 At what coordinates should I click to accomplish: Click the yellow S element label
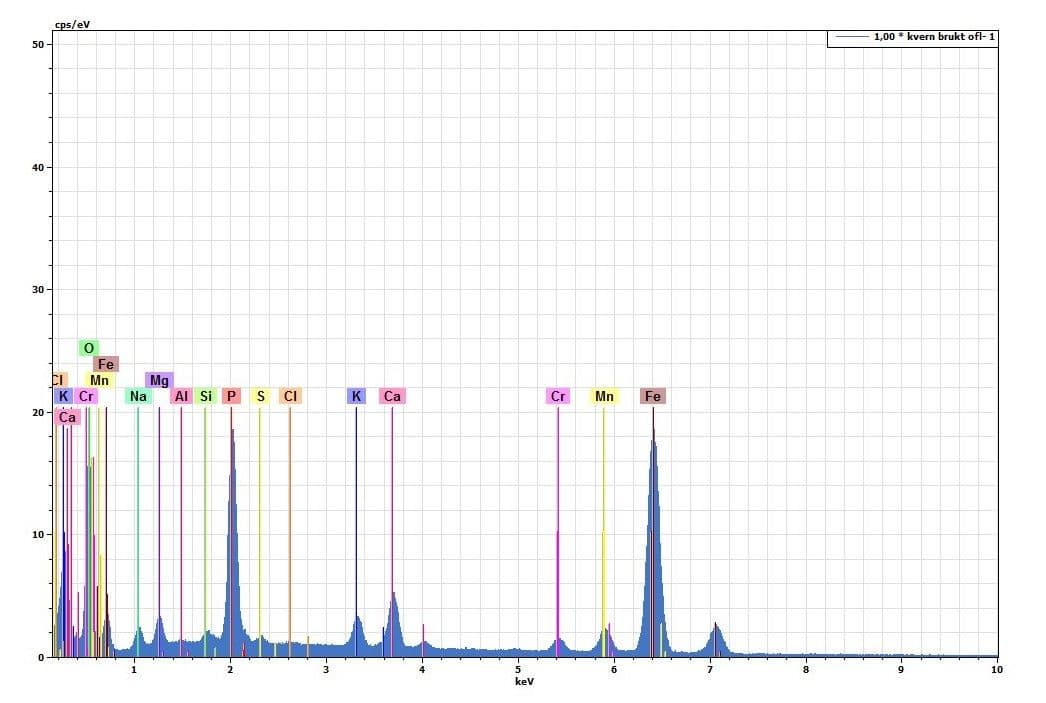pyautogui.click(x=260, y=396)
